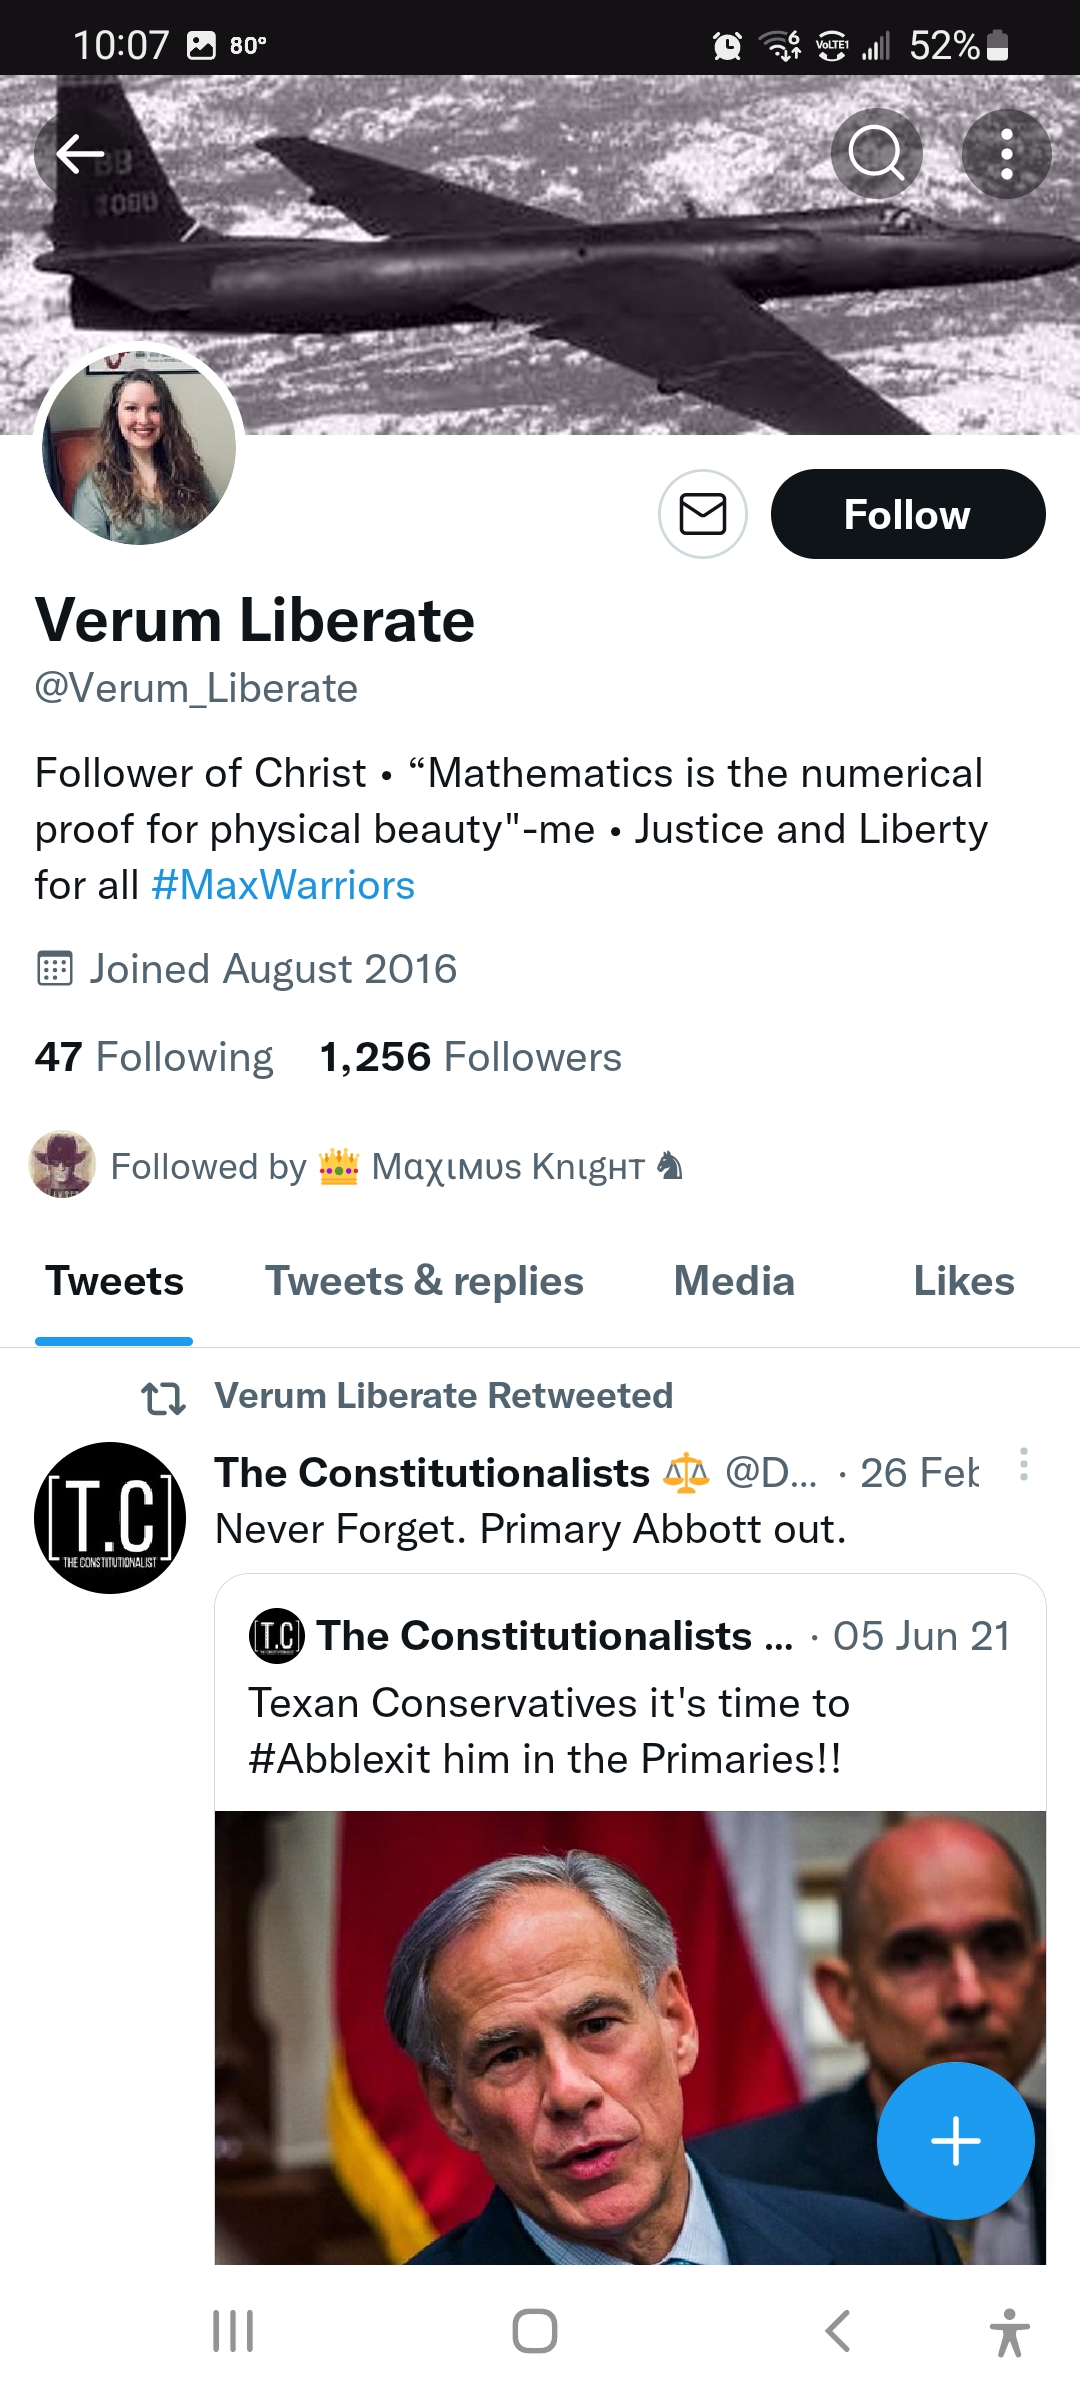The height and width of the screenshot is (2400, 1080).
Task: Open The Constitutionalists T.C avatar
Action: [x=110, y=1517]
